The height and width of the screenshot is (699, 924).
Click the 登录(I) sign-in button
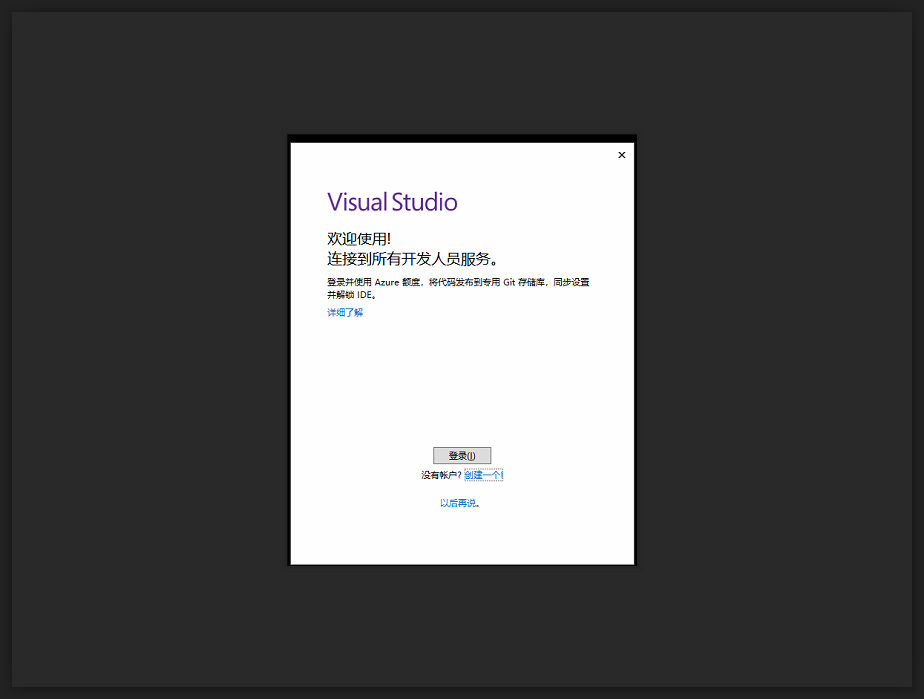pos(462,455)
